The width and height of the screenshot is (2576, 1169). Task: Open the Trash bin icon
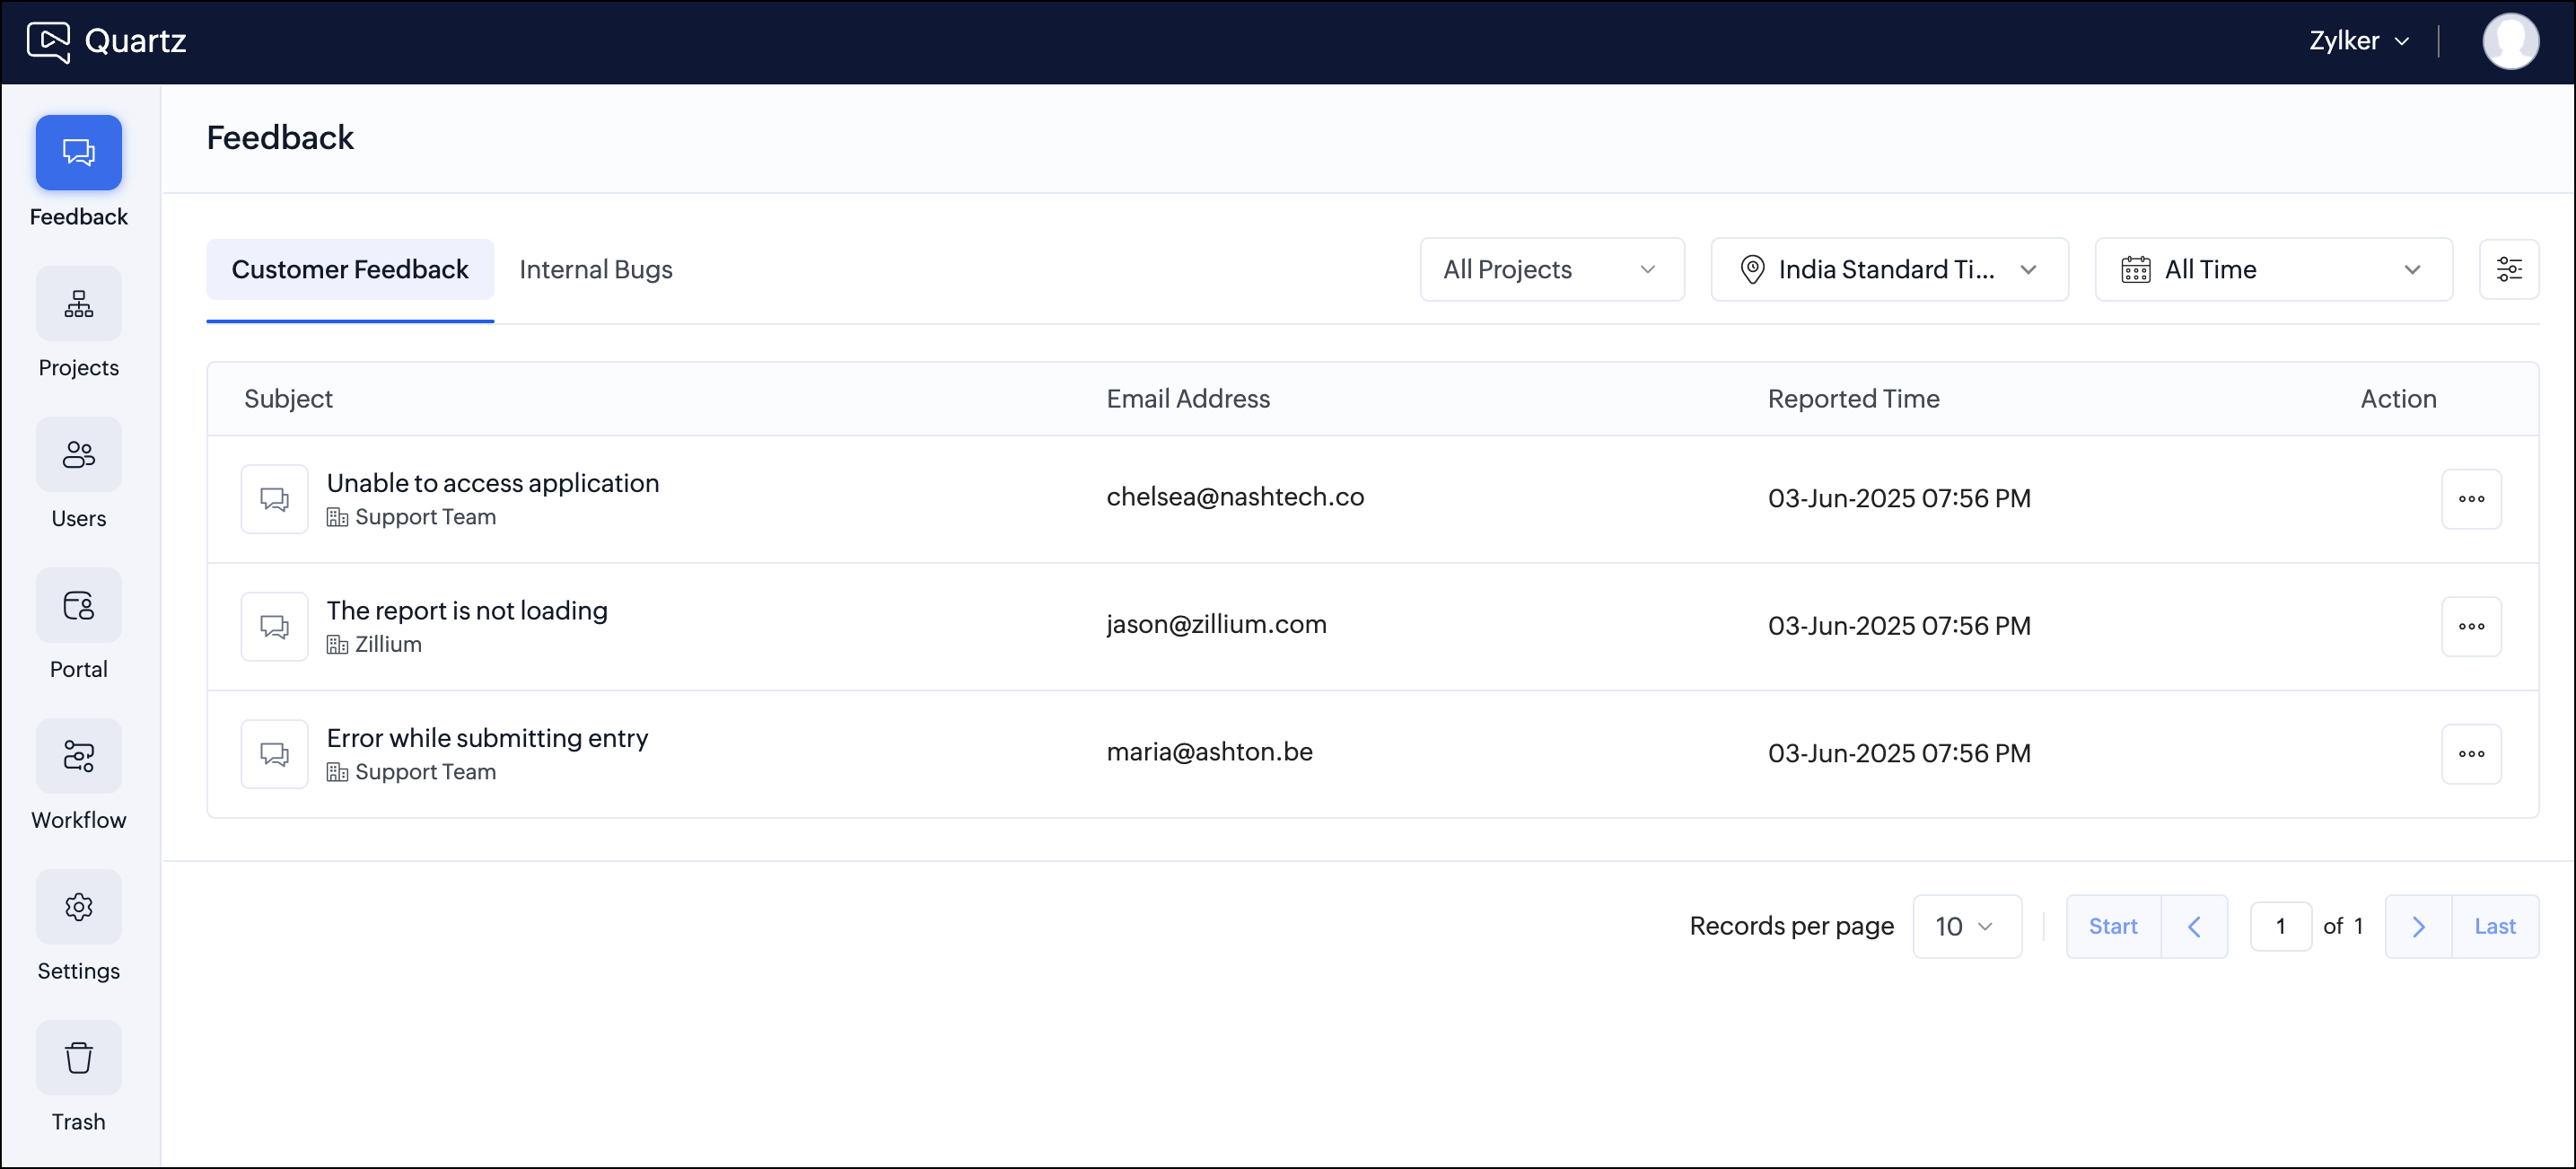78,1058
